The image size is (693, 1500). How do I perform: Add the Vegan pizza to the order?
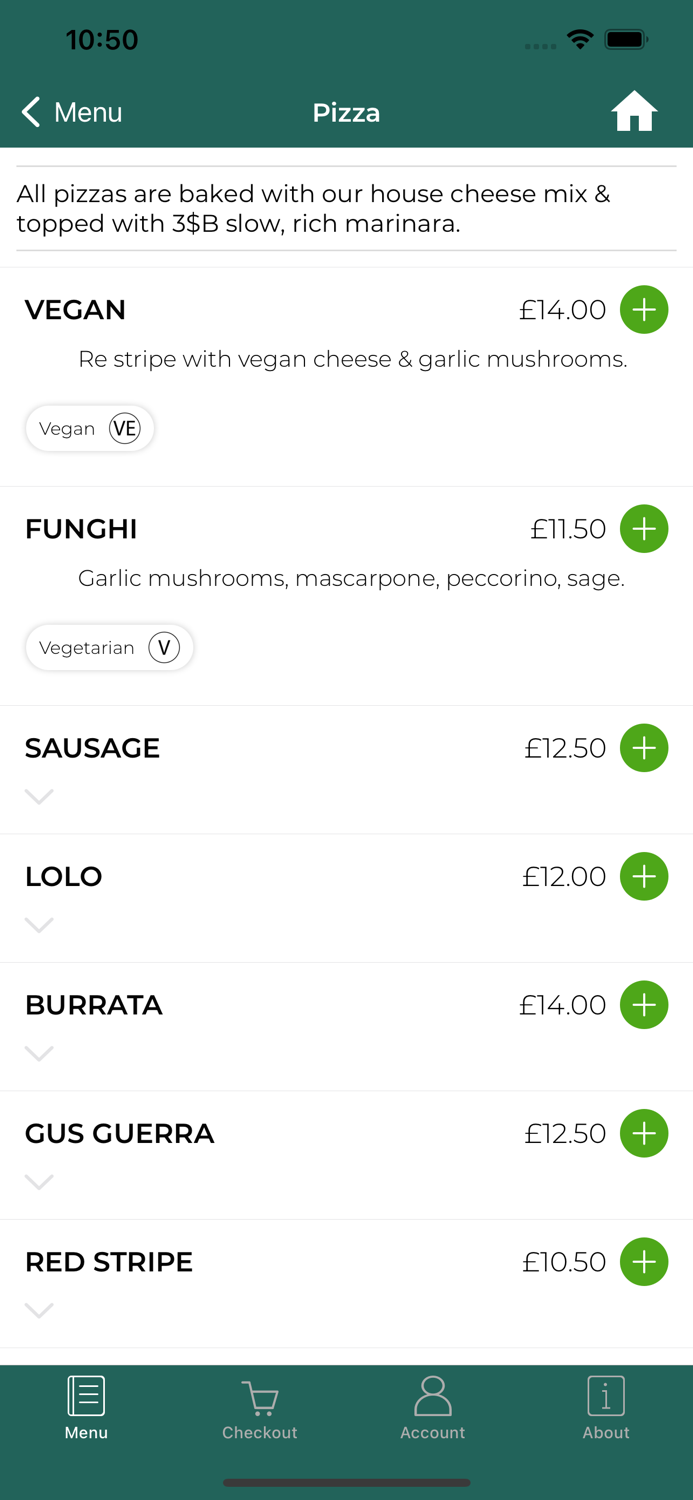tap(644, 310)
